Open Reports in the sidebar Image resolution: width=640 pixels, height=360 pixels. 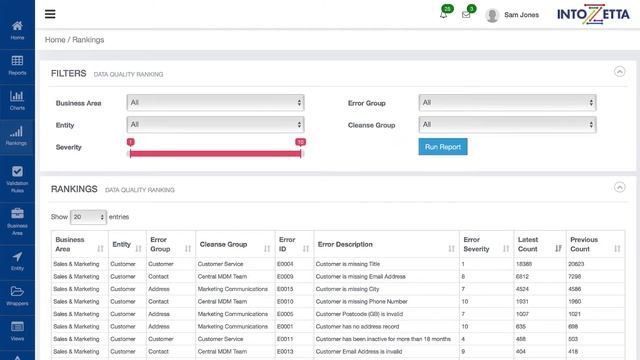[17, 66]
